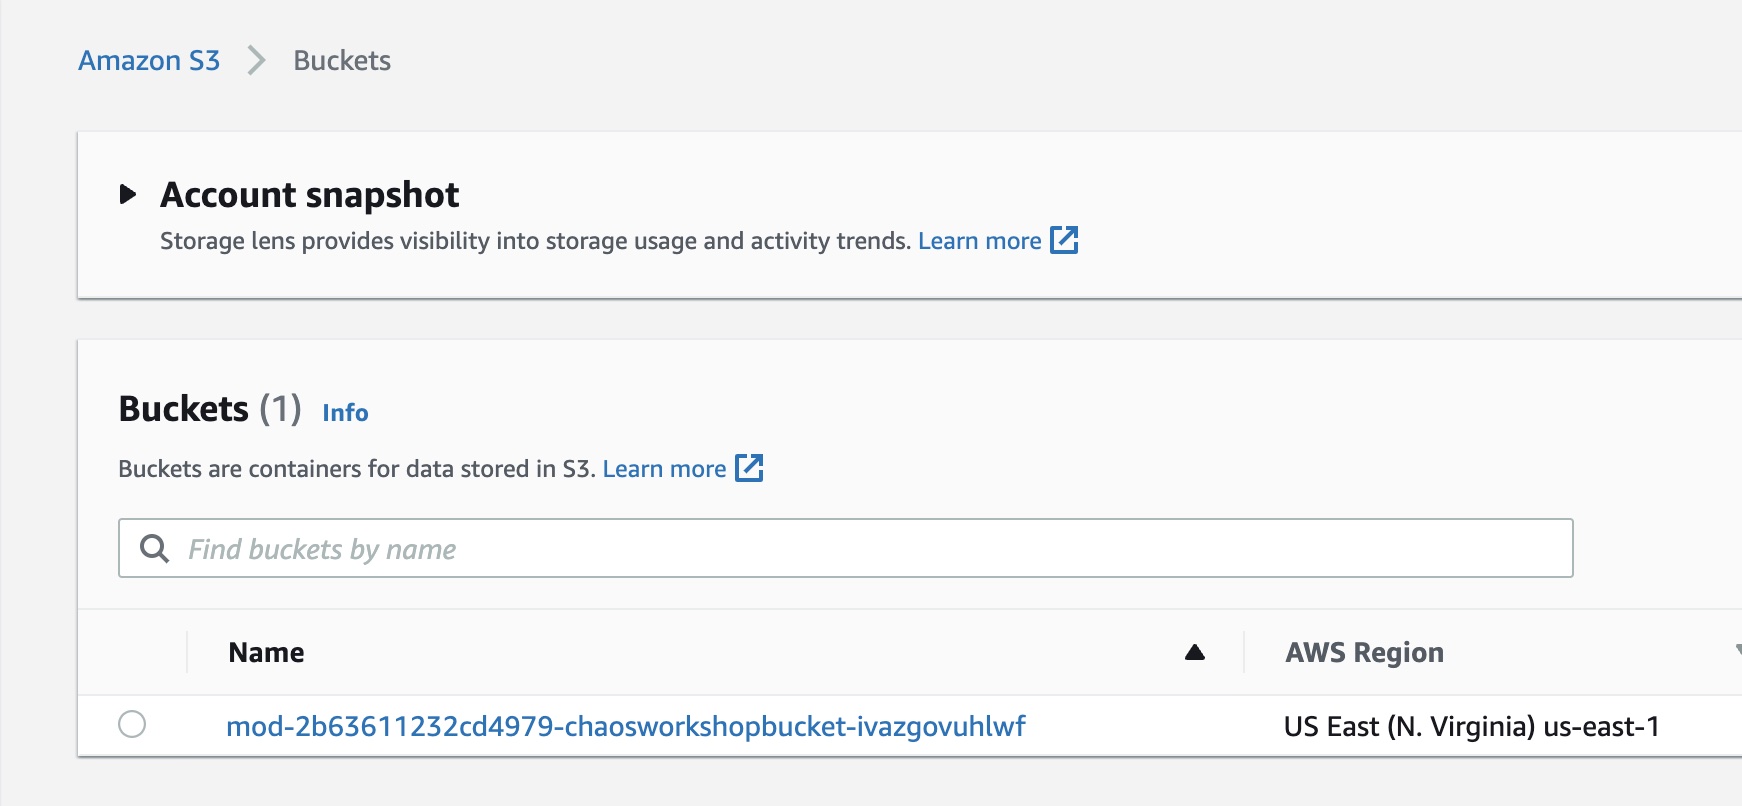Expand the Account snapshot section
The width and height of the screenshot is (1742, 806).
coord(128,194)
